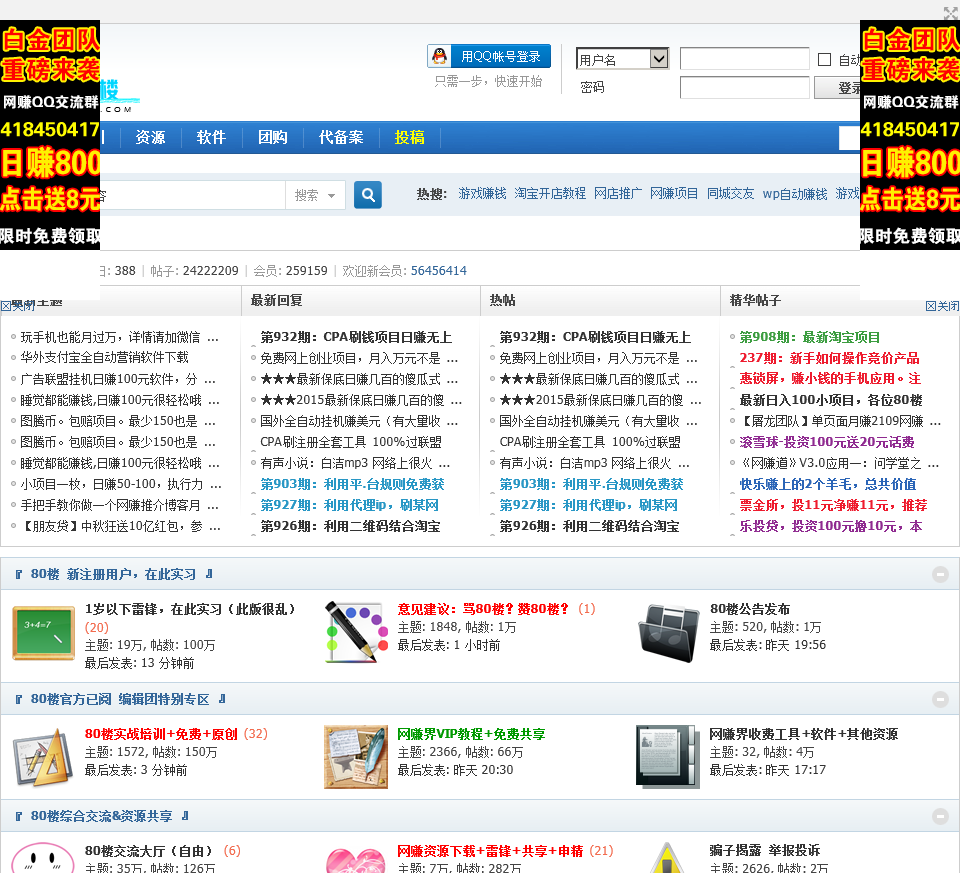Open the 用户名 login type dropdown

coord(623,59)
